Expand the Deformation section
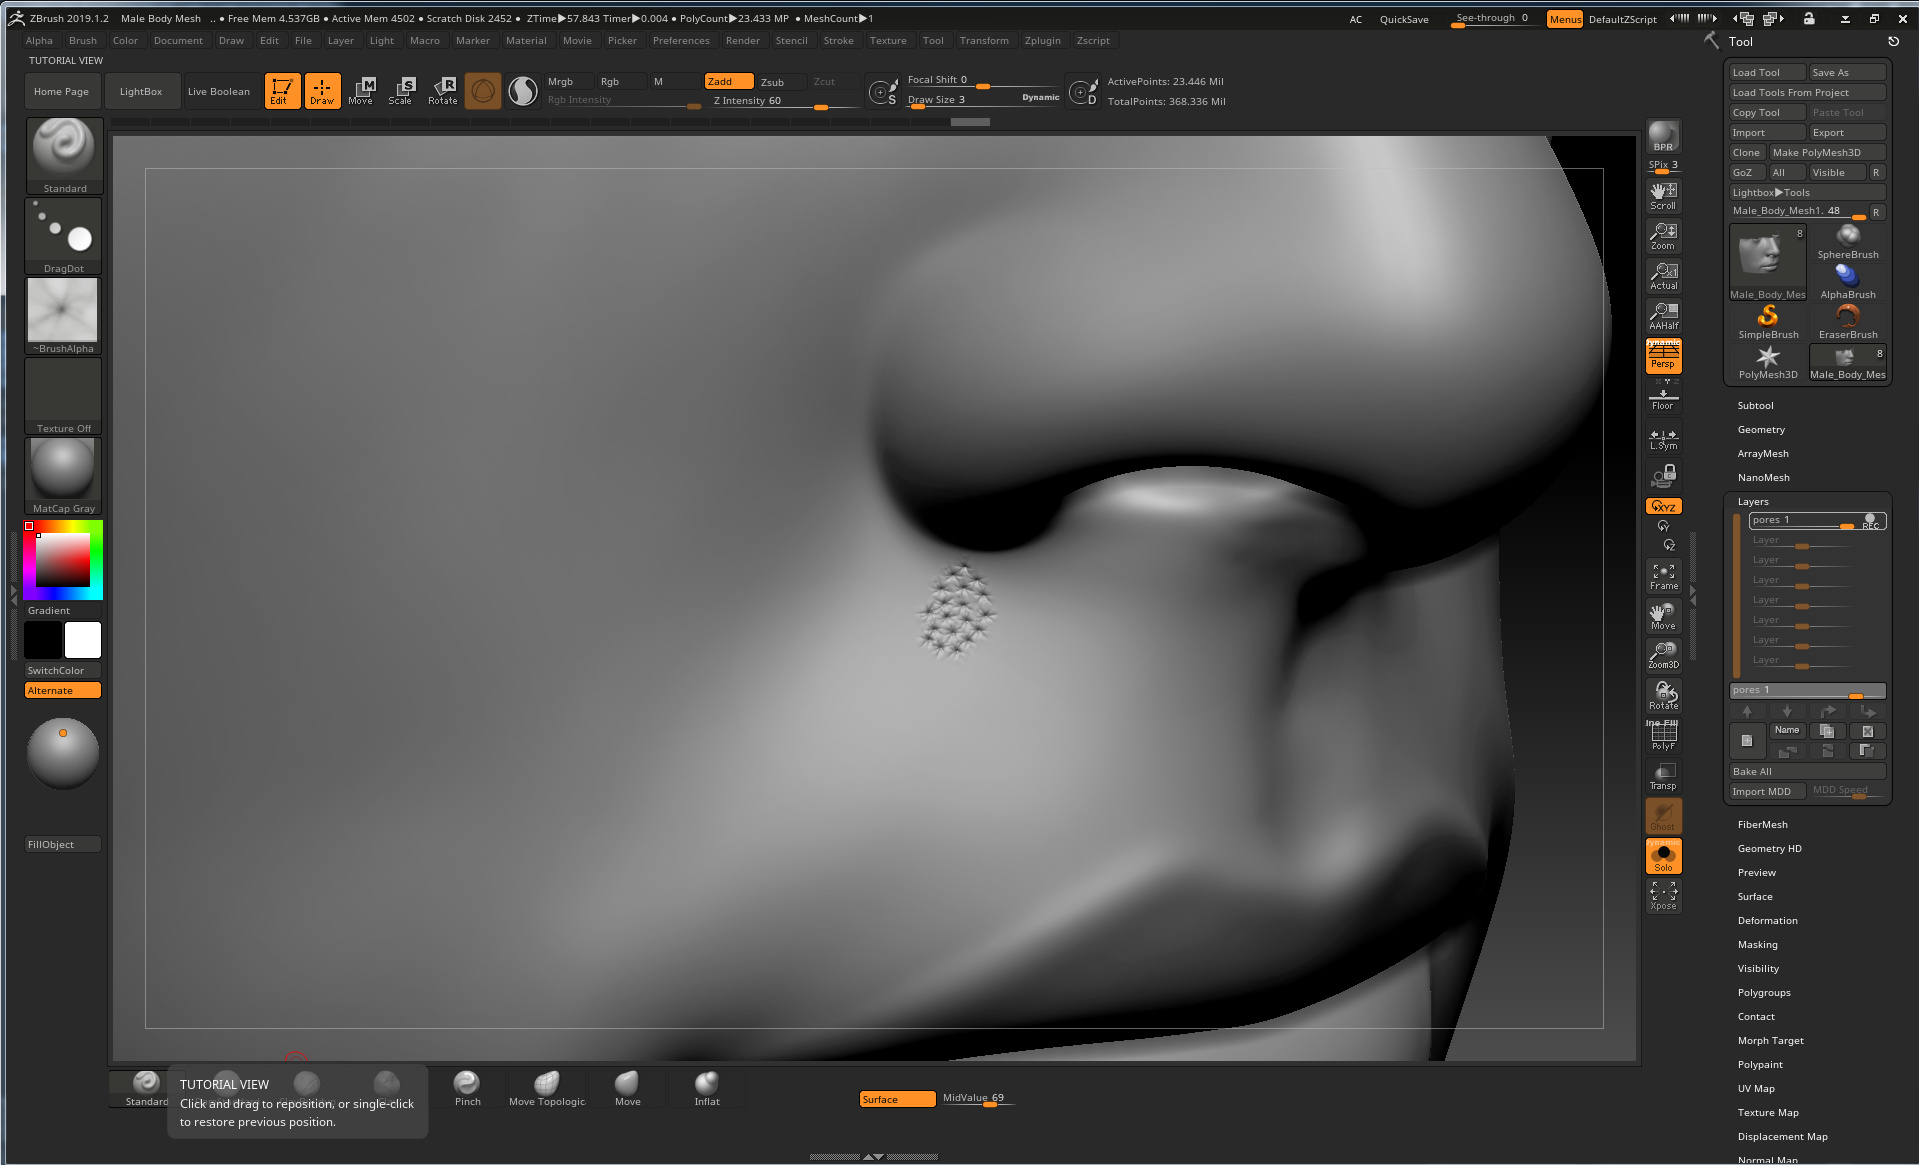 click(x=1767, y=921)
